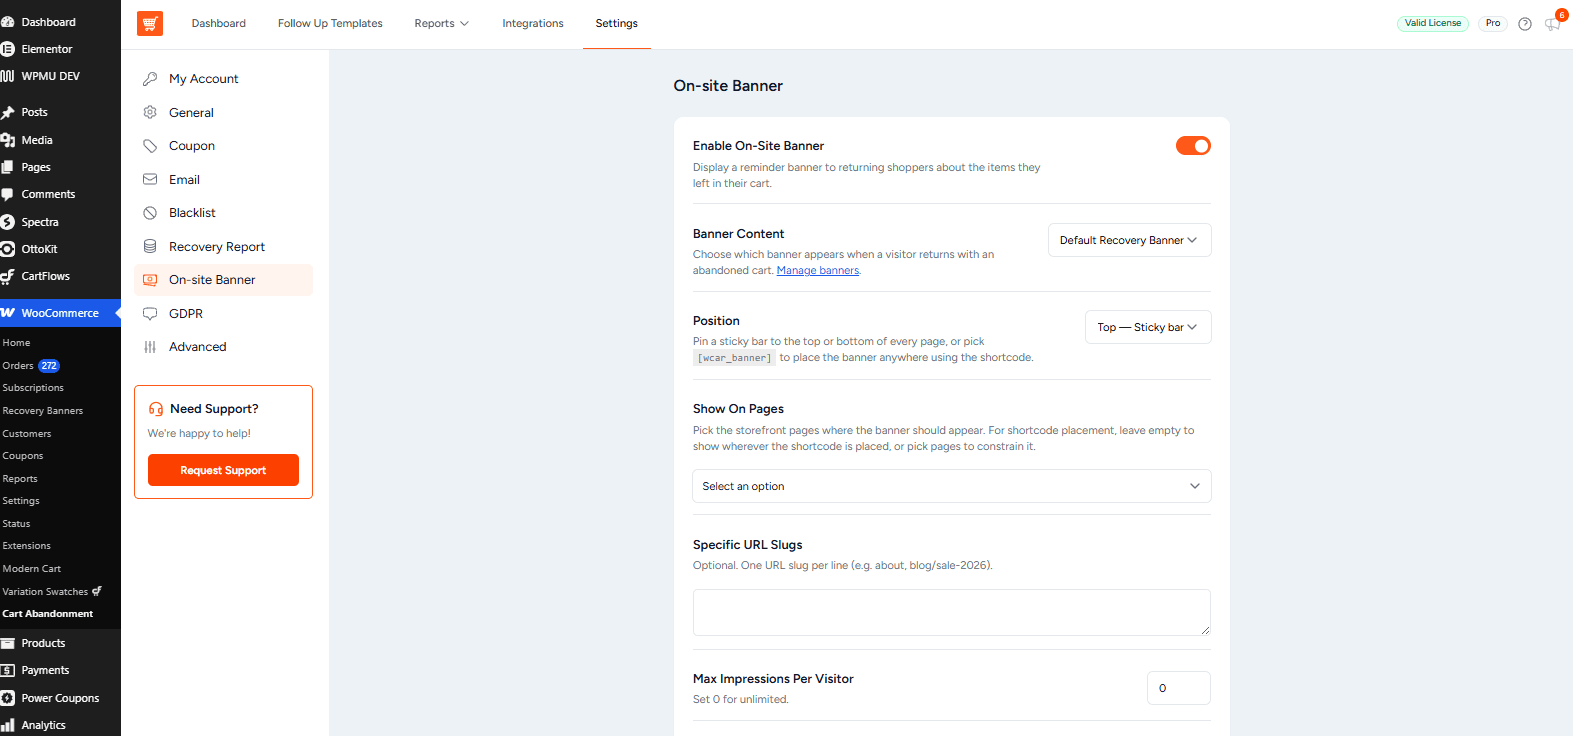Click the speech bubble icon beside GDPR
Image resolution: width=1573 pixels, height=736 pixels.
tap(150, 314)
